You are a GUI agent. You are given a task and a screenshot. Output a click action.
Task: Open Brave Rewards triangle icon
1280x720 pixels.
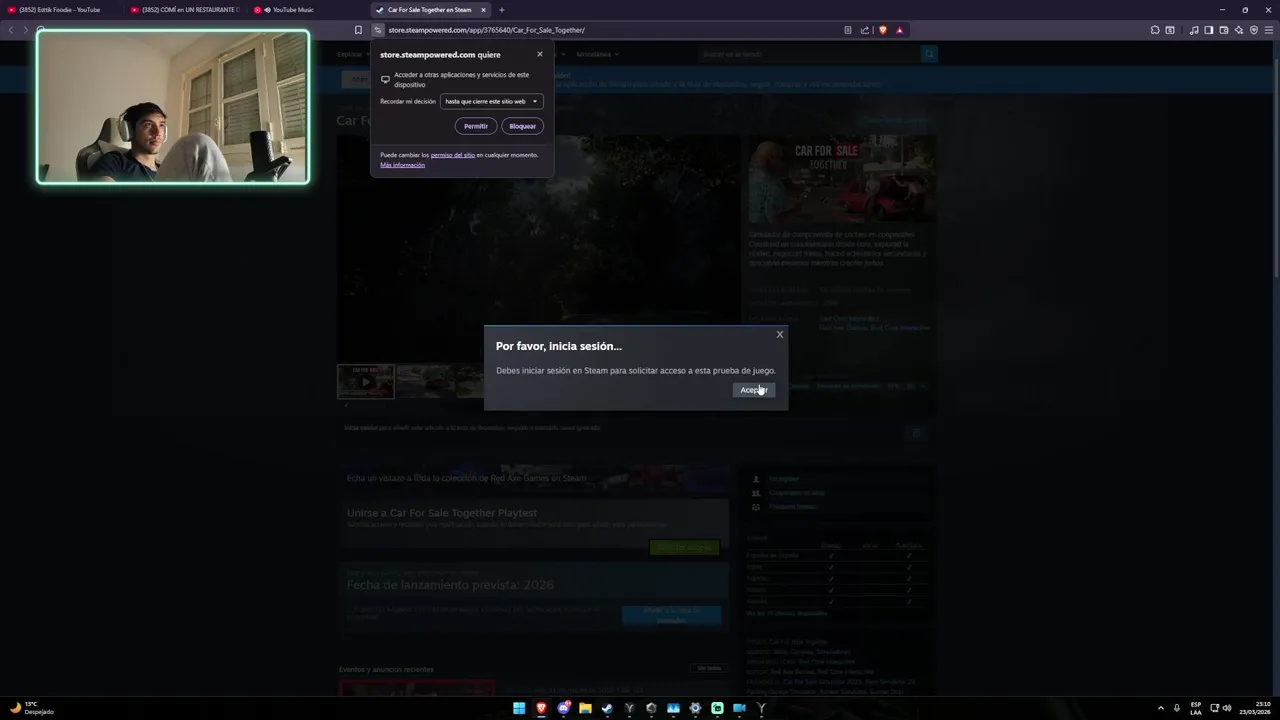point(899,30)
